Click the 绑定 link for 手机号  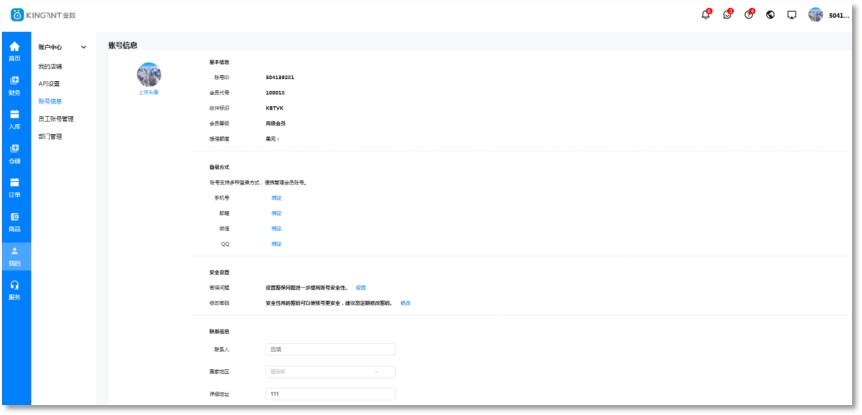coord(276,198)
